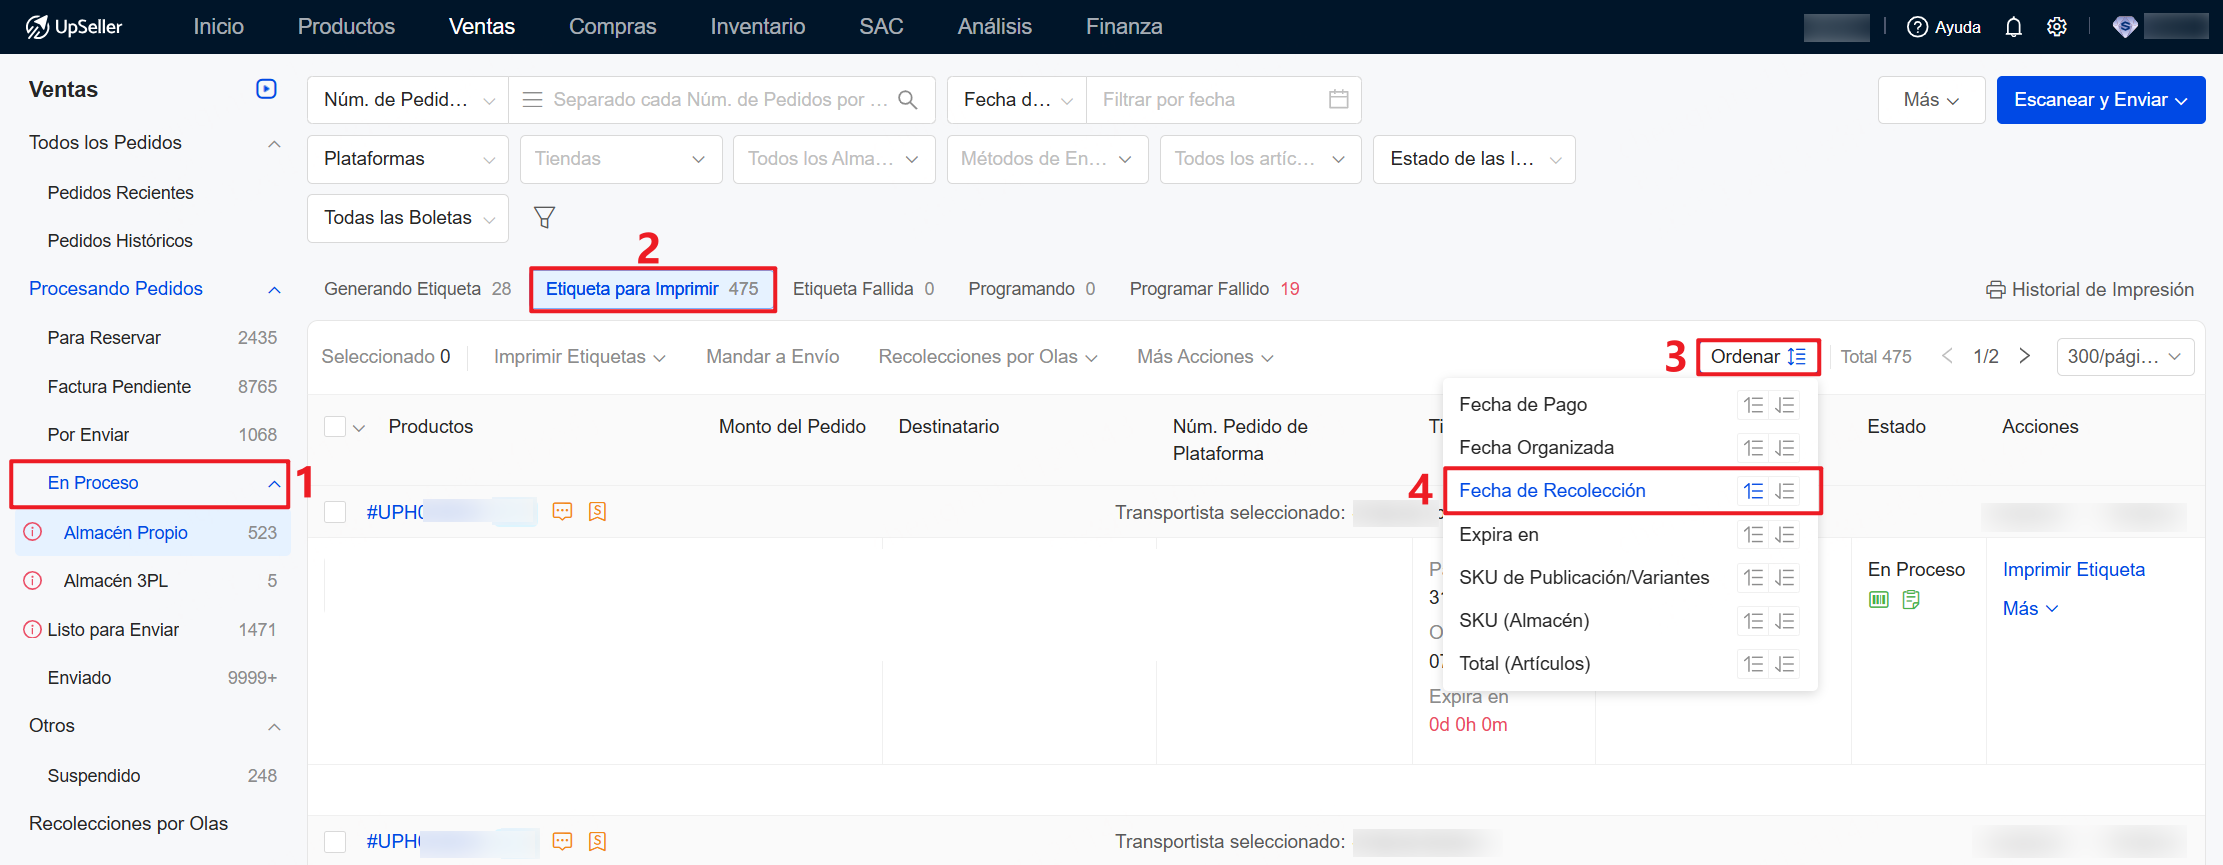2223x865 pixels.
Task: Check the select-all orders checkbox
Action: point(335,427)
